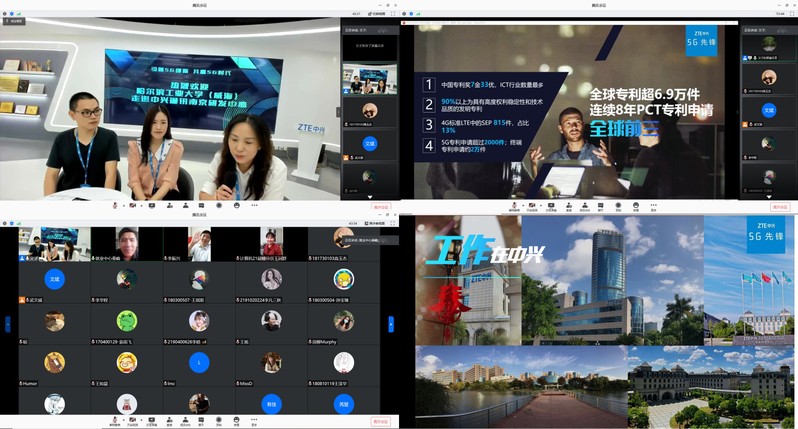This screenshot has height=429, width=798.
Task: Mute microphone in top-right meeting window
Action: coord(514,206)
